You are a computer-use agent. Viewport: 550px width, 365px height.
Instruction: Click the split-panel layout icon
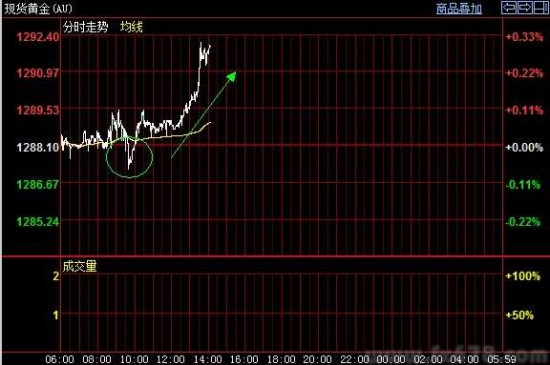point(541,8)
